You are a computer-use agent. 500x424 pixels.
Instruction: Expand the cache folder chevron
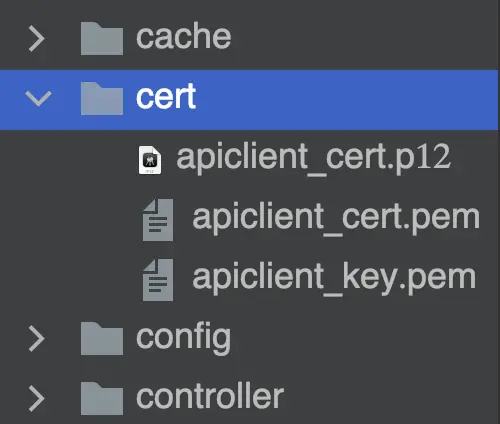(x=37, y=39)
